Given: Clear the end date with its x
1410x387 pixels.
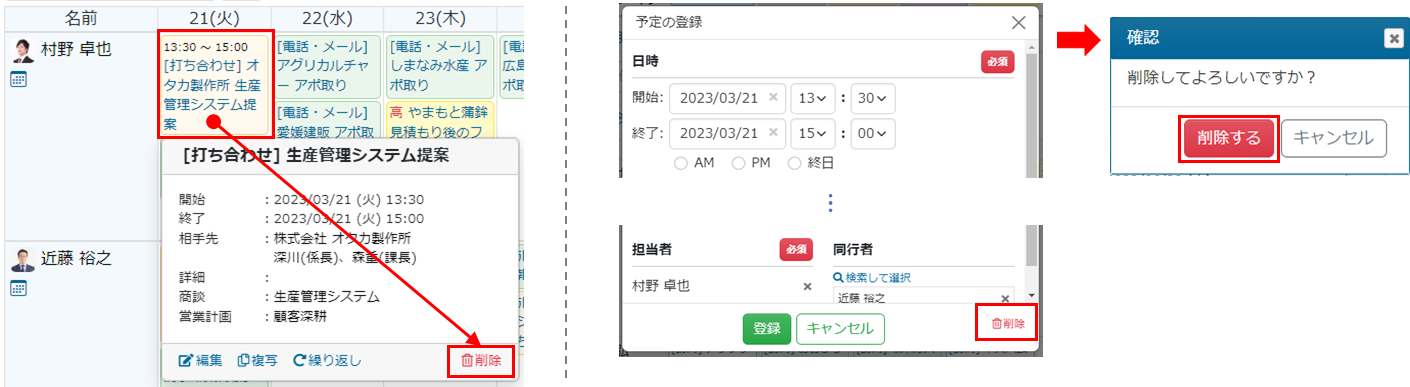Looking at the screenshot, I should click(x=772, y=132).
